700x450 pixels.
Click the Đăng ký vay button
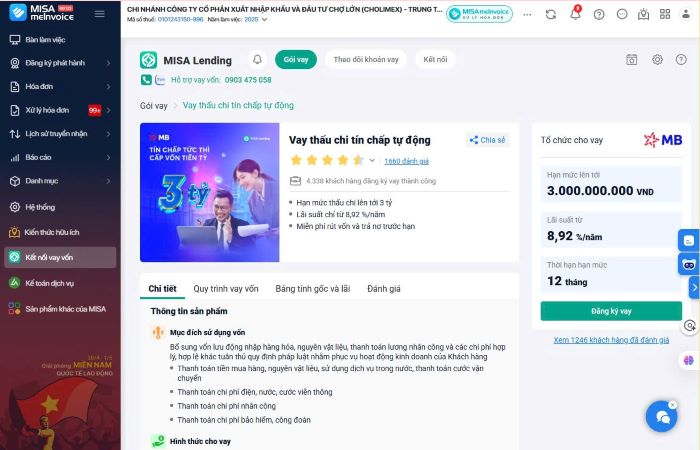click(x=611, y=311)
